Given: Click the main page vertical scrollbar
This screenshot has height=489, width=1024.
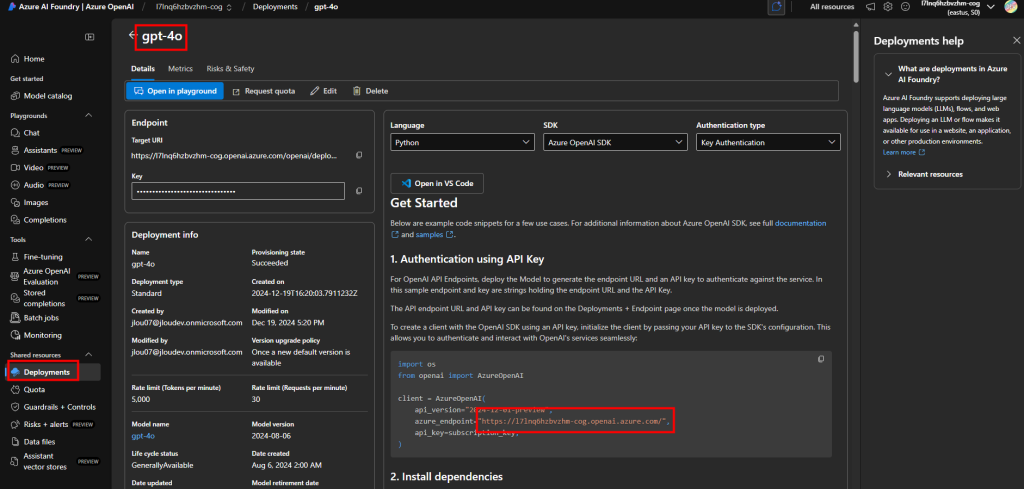Looking at the screenshot, I should click(x=856, y=56).
